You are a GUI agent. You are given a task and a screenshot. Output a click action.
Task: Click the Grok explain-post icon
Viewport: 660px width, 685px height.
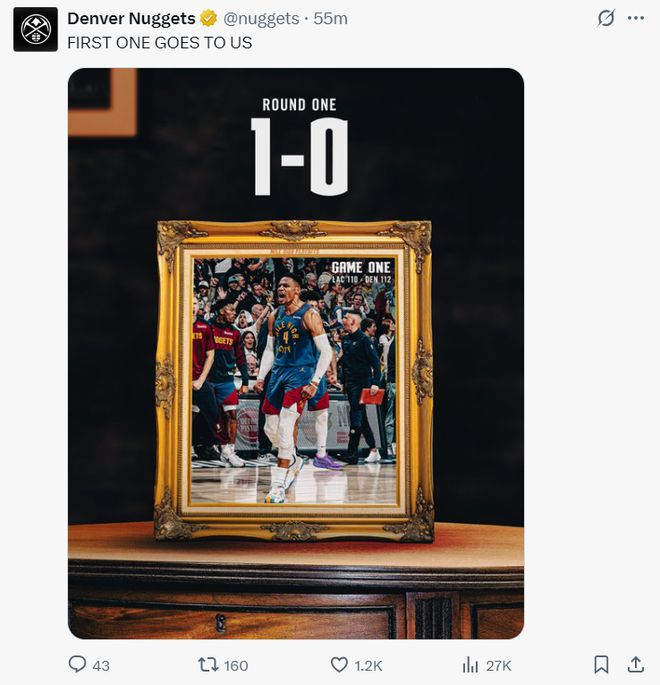pyautogui.click(x=605, y=18)
